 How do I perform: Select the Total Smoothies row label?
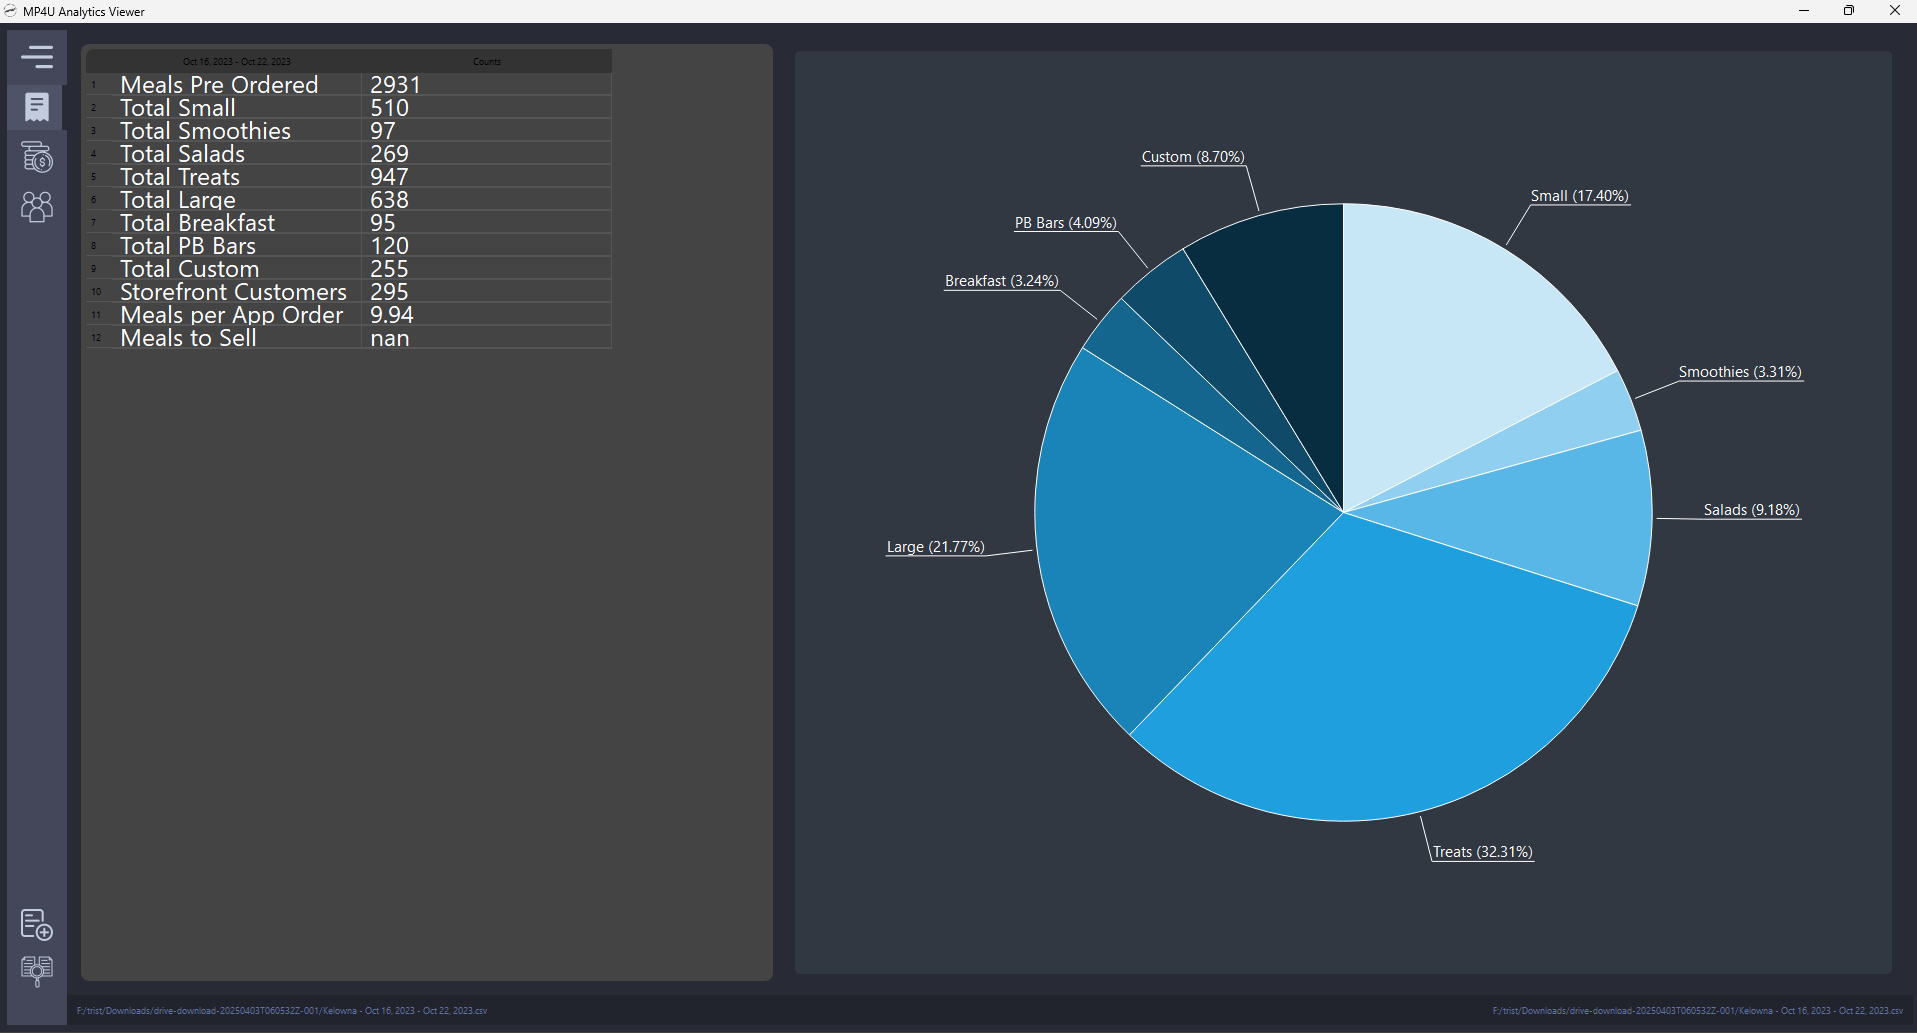(x=205, y=131)
